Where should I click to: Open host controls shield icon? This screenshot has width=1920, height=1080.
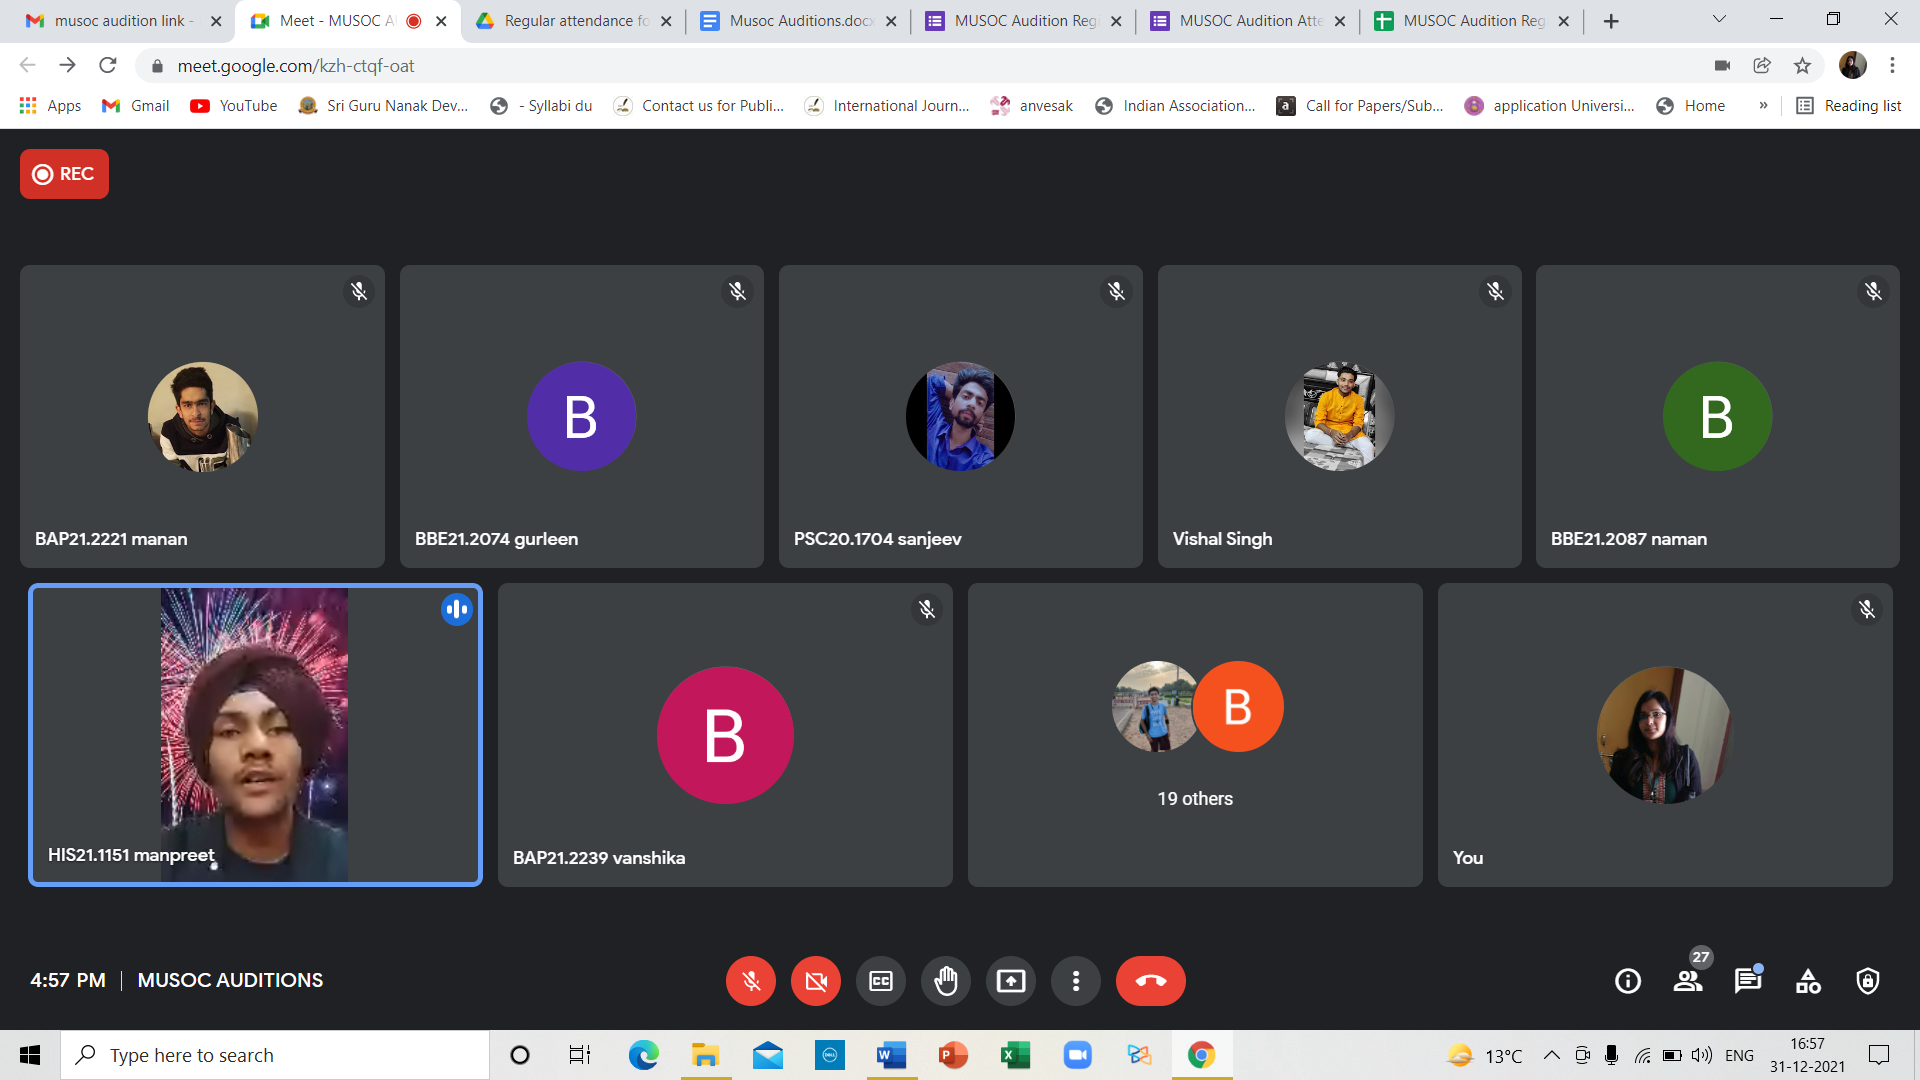pos(1867,981)
